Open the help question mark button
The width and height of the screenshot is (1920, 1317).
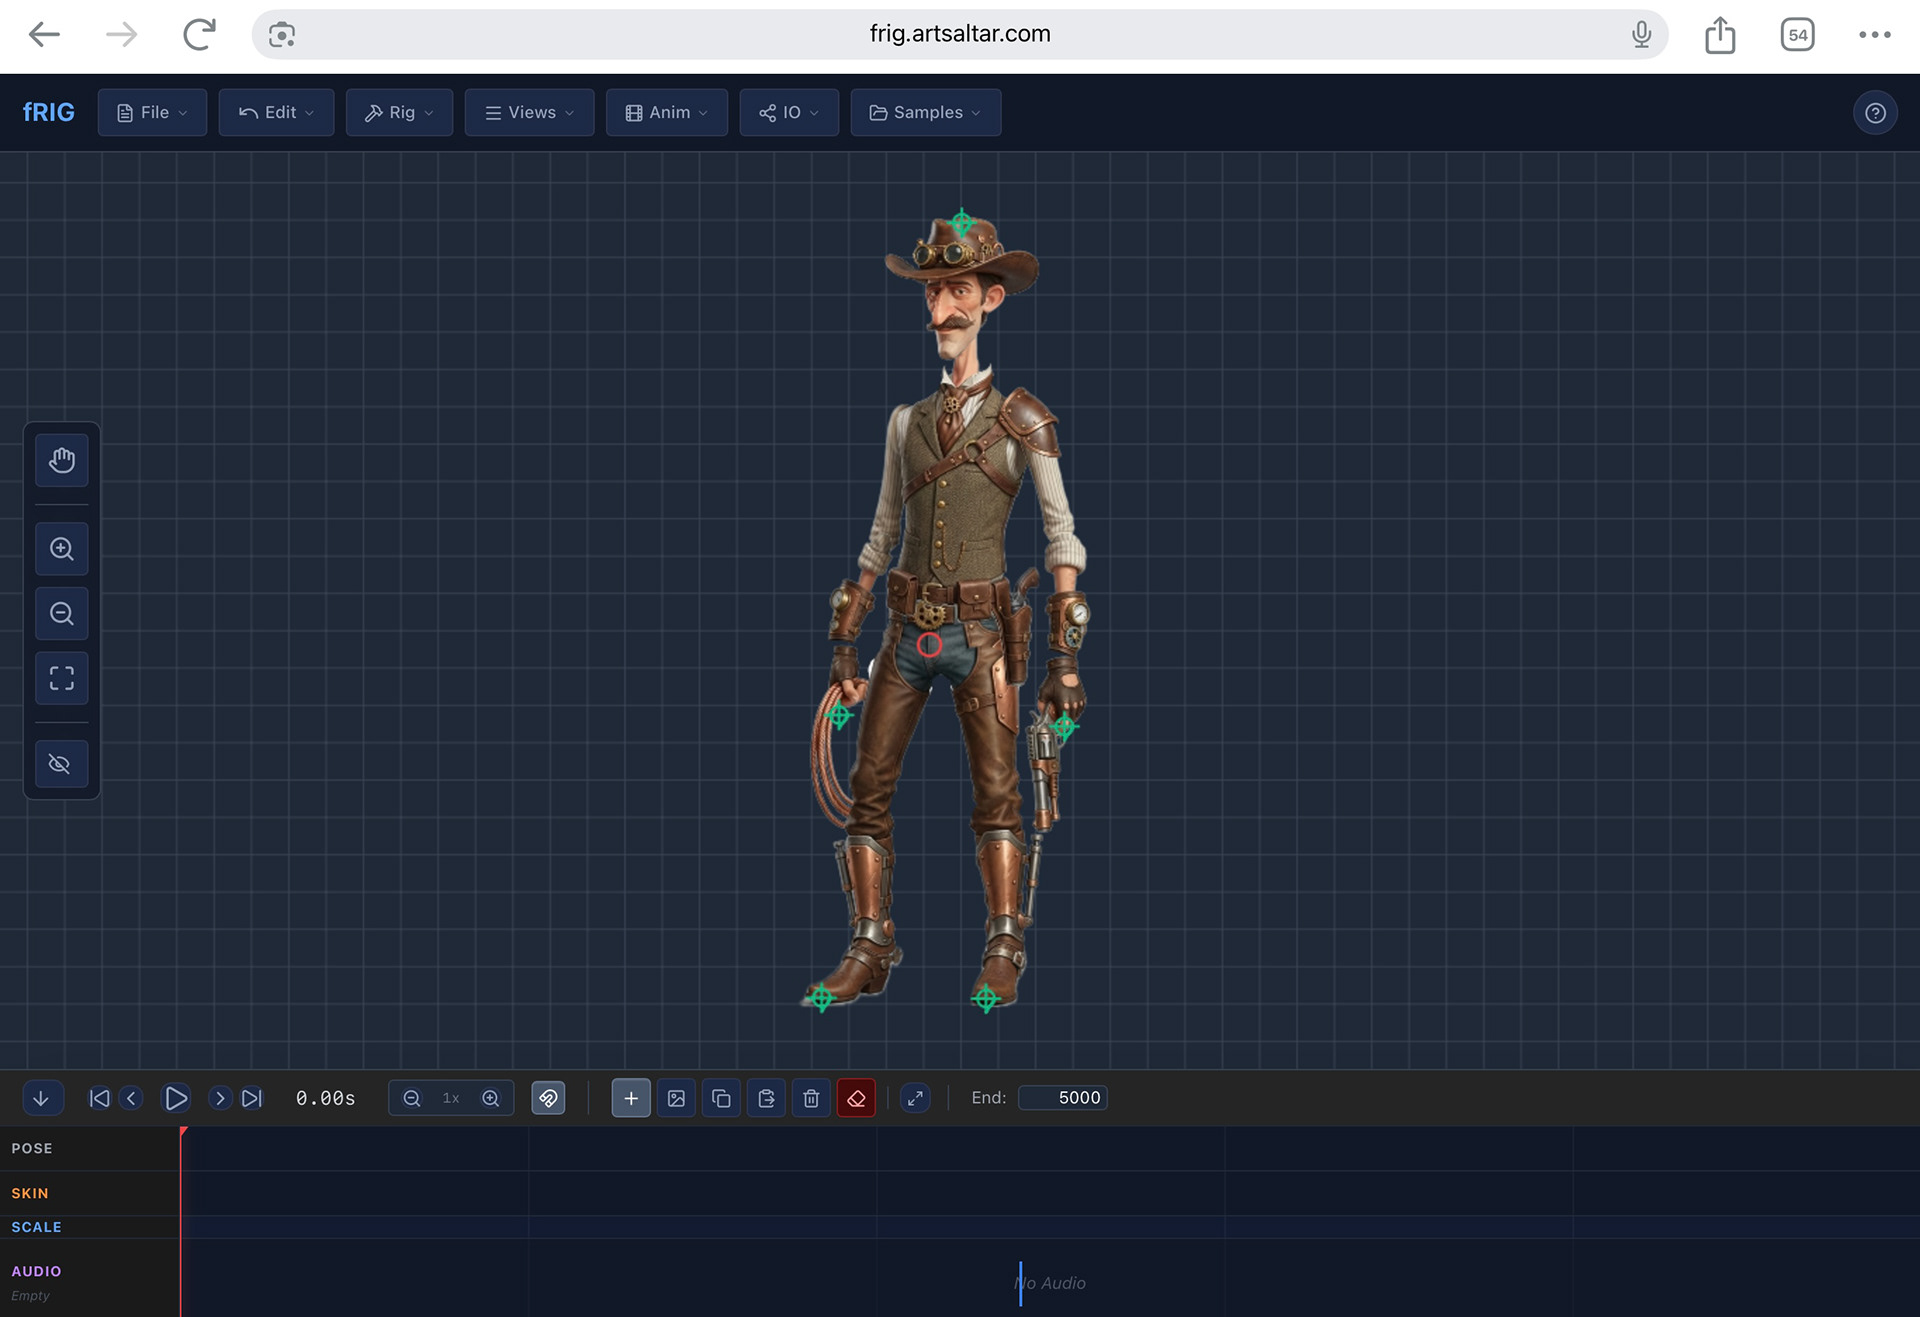[x=1875, y=112]
